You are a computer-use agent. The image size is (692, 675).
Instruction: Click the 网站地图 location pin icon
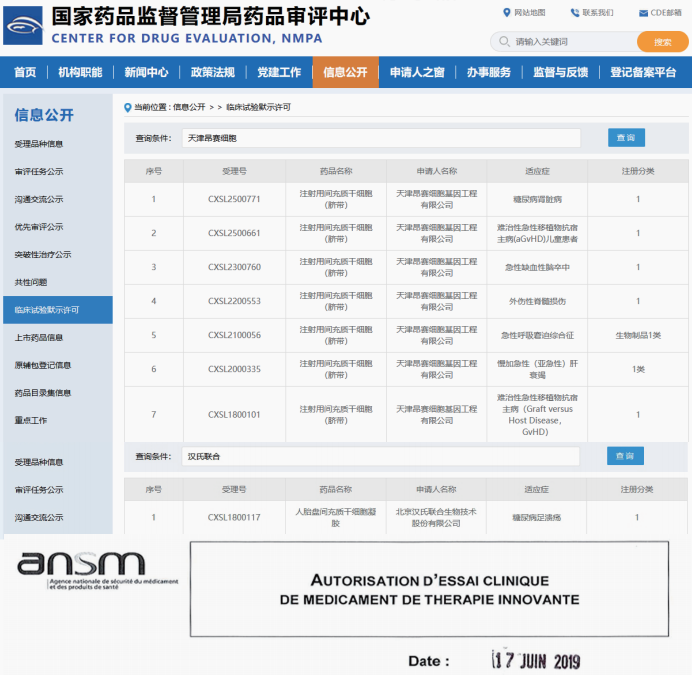[x=507, y=13]
